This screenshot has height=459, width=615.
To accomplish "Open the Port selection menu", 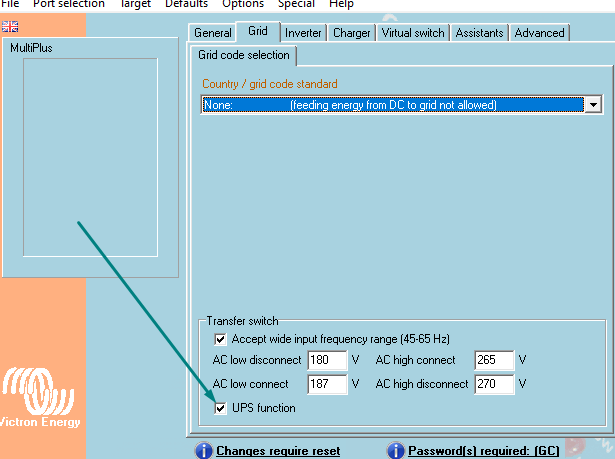I will pos(69,4).
